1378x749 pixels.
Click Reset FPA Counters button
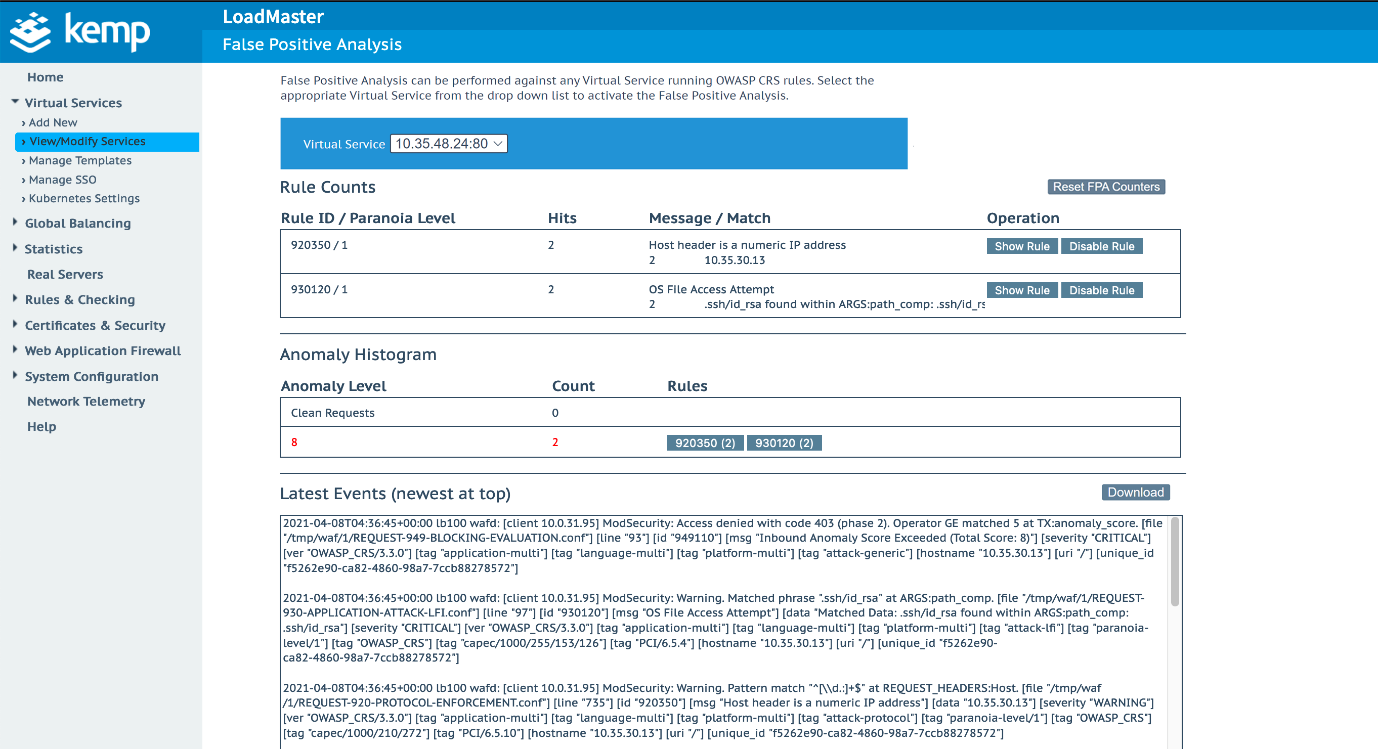[x=1106, y=187]
